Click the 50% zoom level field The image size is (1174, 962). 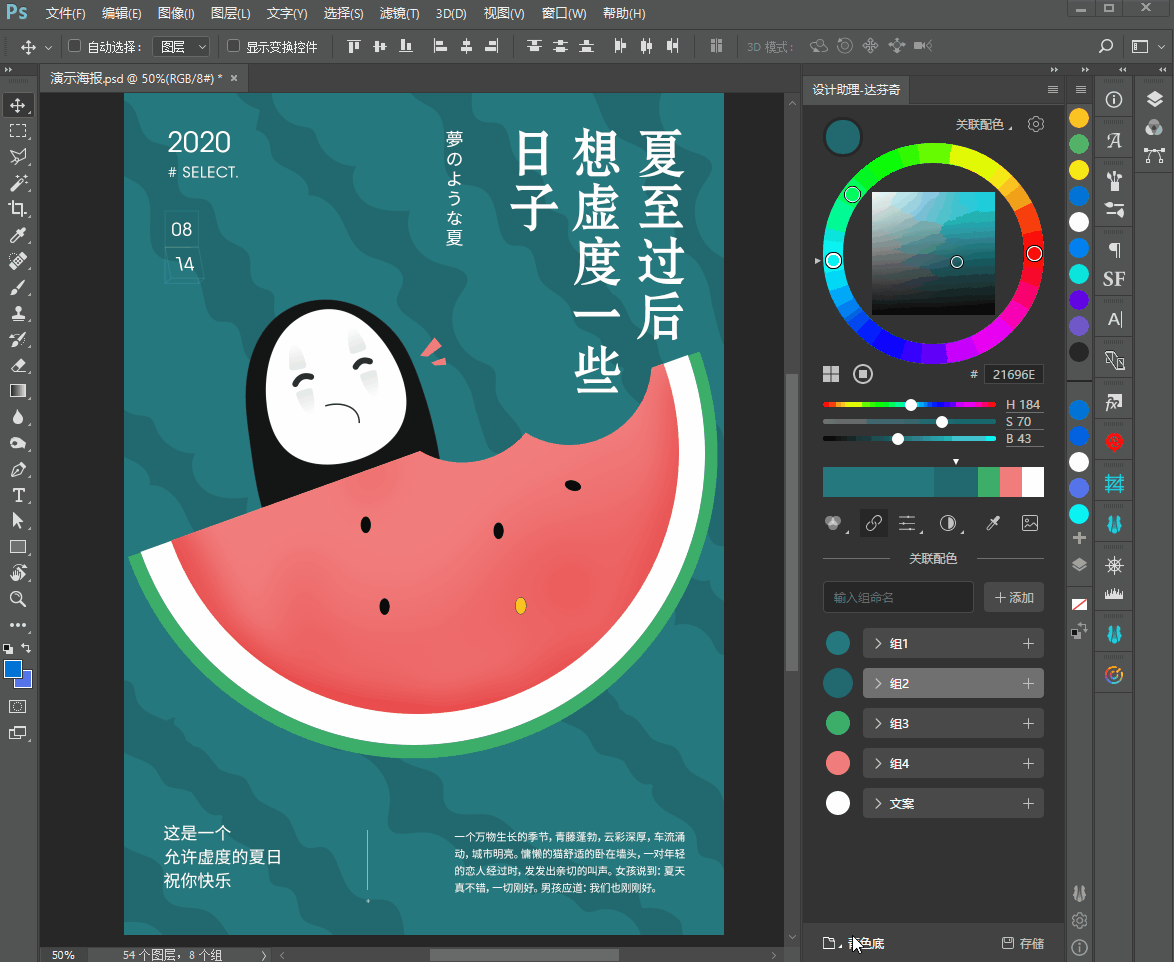pyautogui.click(x=64, y=955)
